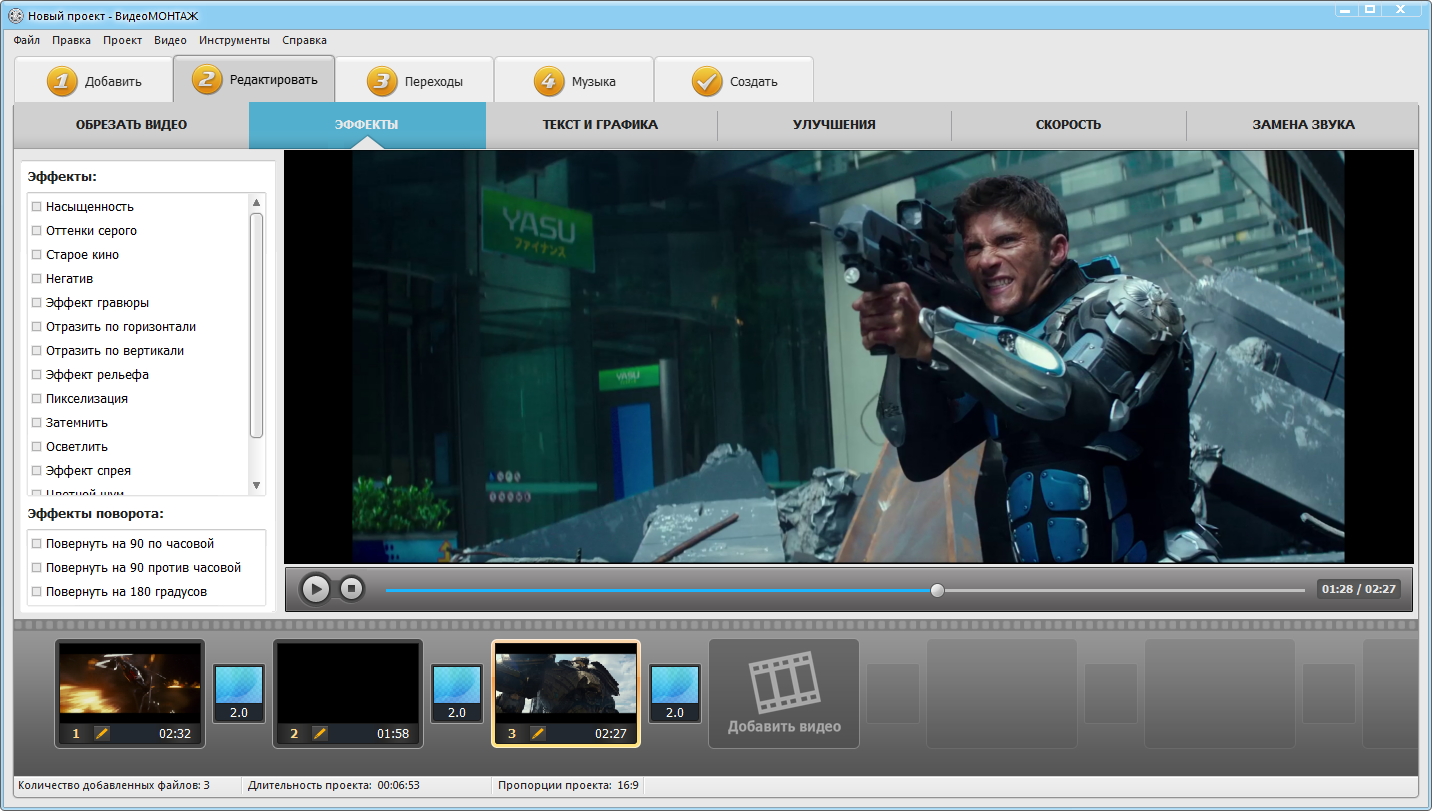Image resolution: width=1432 pixels, height=811 pixels.
Task: Stop the video playback
Action: (351, 589)
